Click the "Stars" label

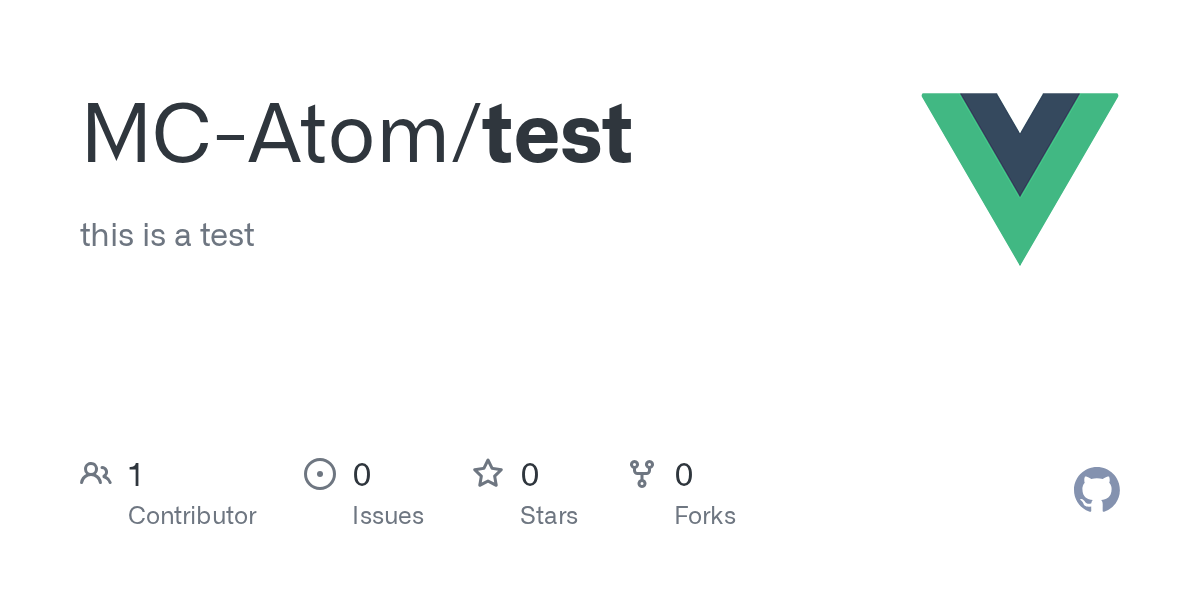pyautogui.click(x=549, y=516)
